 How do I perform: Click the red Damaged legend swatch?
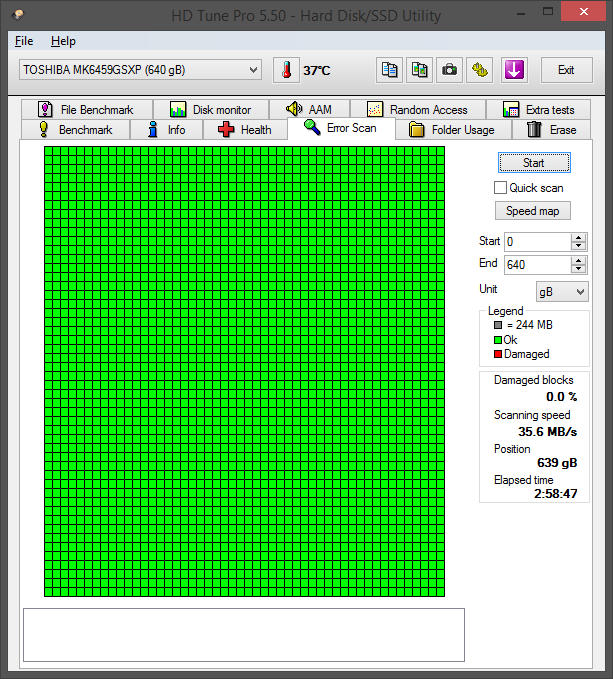click(x=498, y=354)
